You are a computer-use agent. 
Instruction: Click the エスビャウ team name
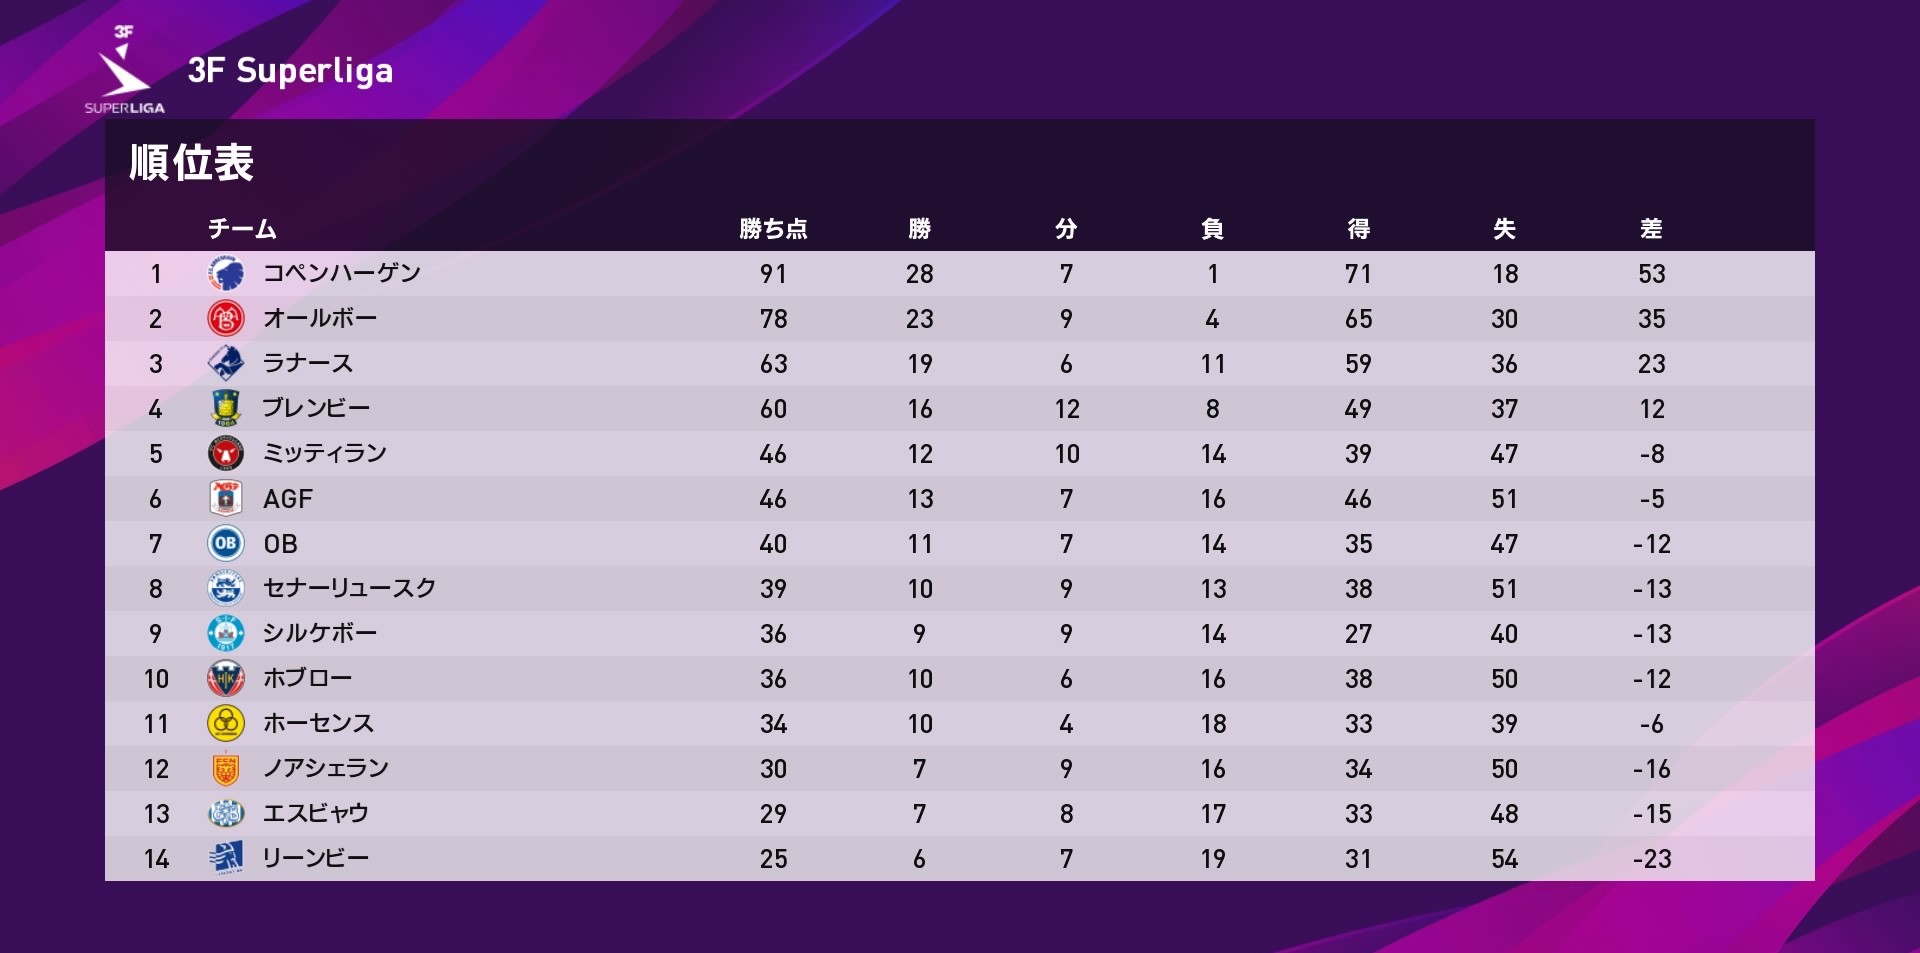tap(316, 813)
